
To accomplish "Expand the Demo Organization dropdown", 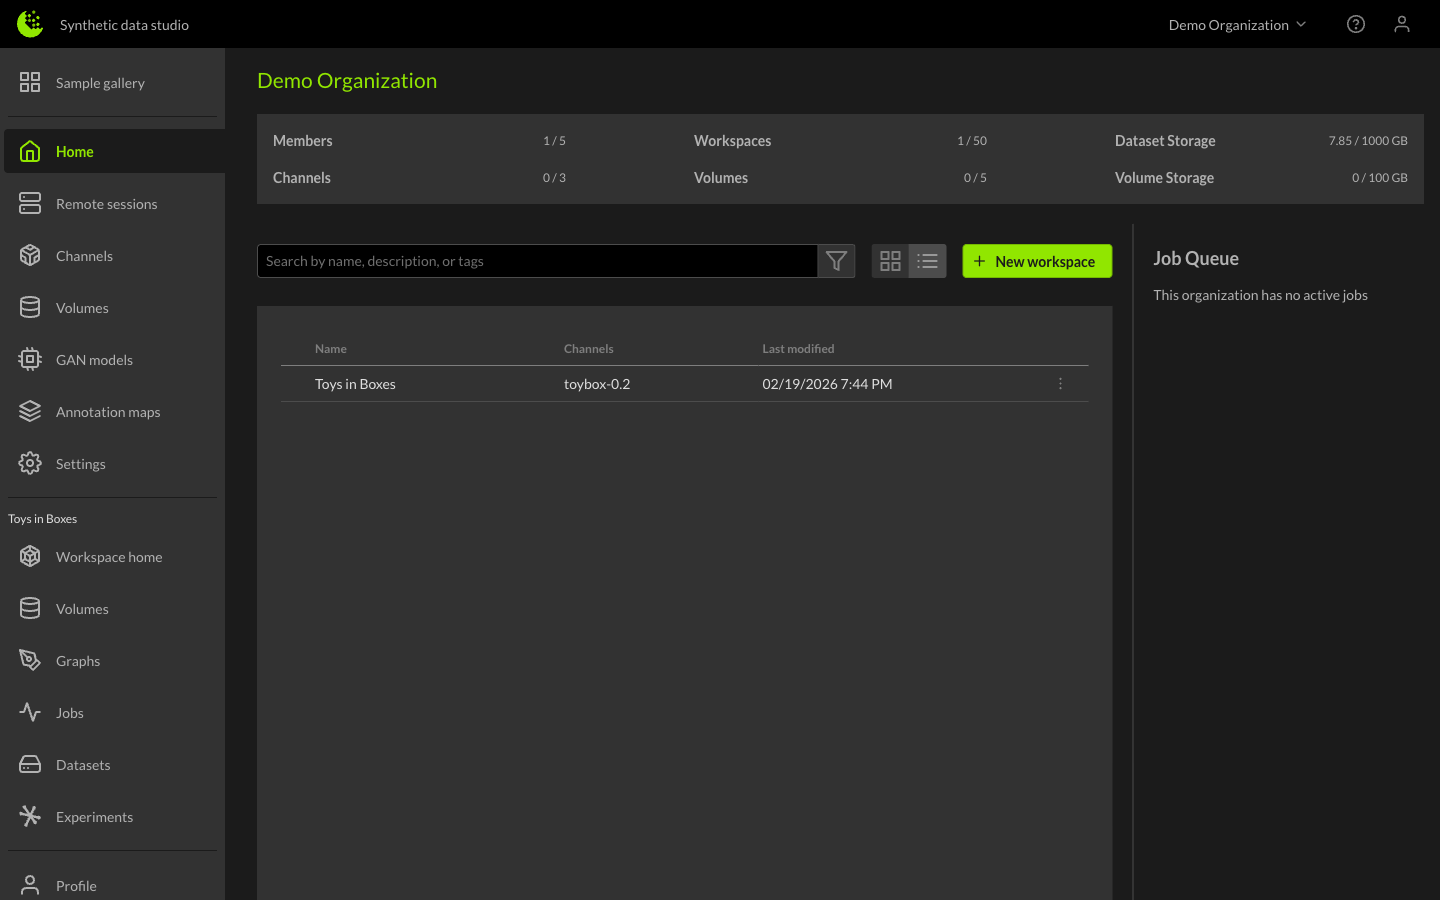I will pos(1237,25).
